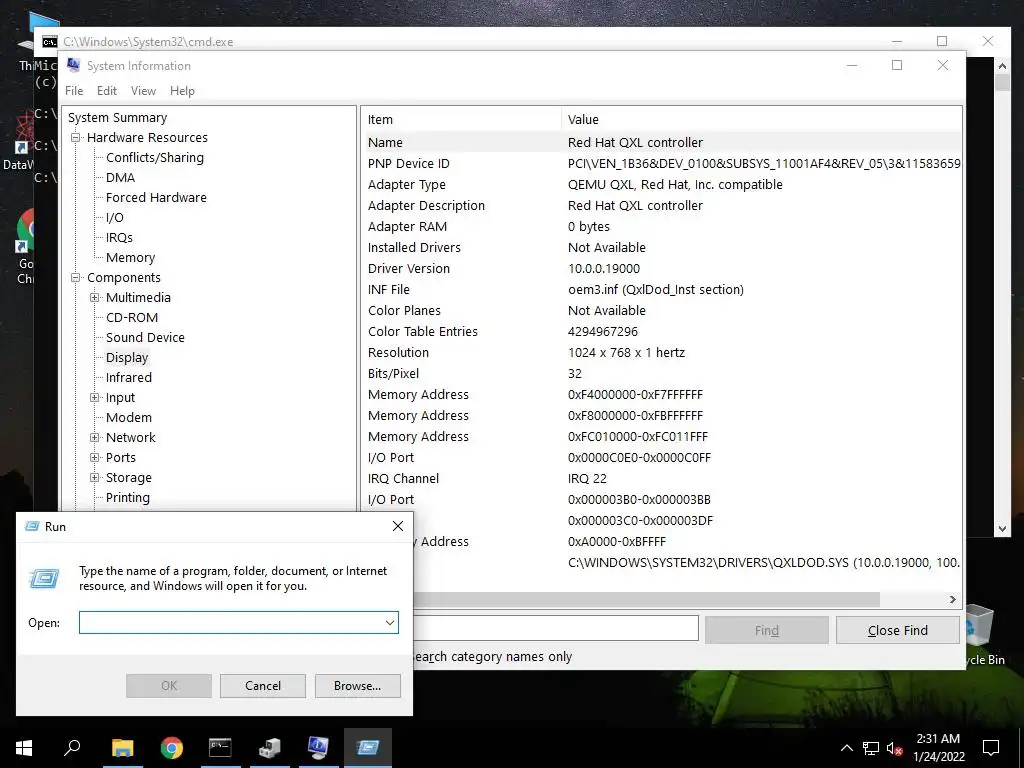Select the Resolution row
The width and height of the screenshot is (1024, 768).
[x=661, y=353]
